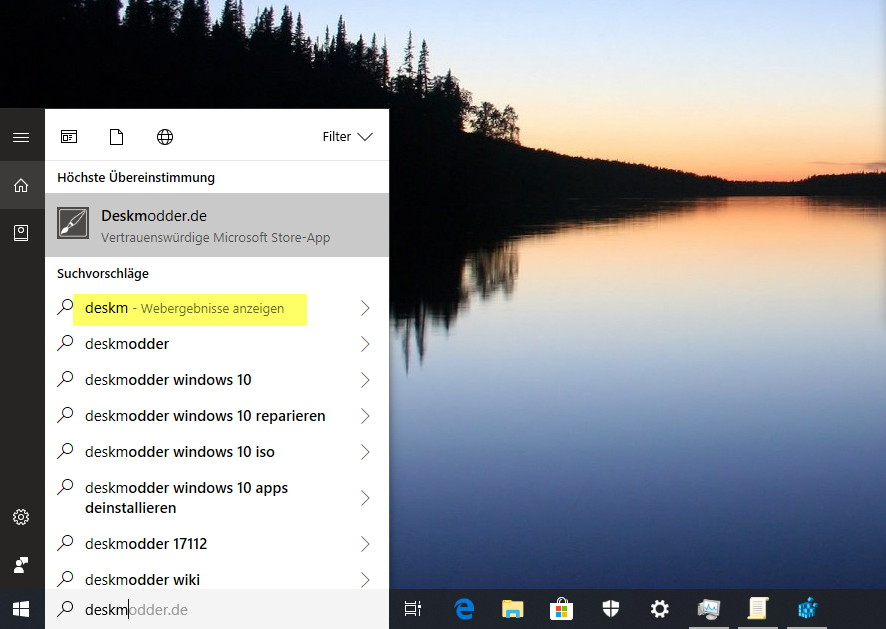Select the 'deskmodder' search suggestion

(217, 344)
